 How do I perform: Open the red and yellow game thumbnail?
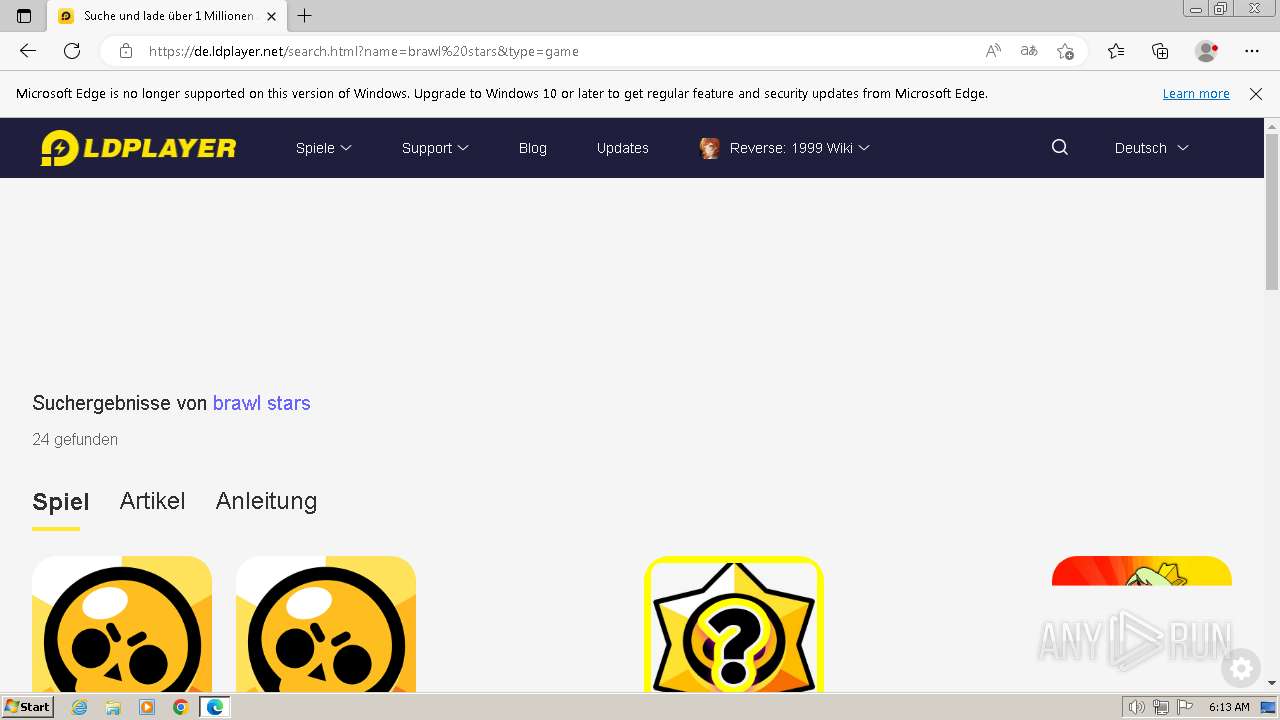click(x=1142, y=571)
